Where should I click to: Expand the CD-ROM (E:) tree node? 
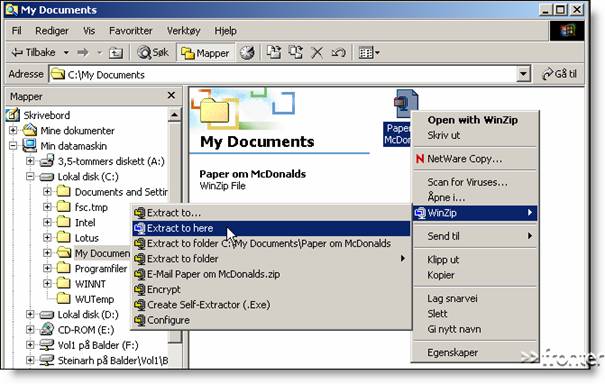coord(30,330)
